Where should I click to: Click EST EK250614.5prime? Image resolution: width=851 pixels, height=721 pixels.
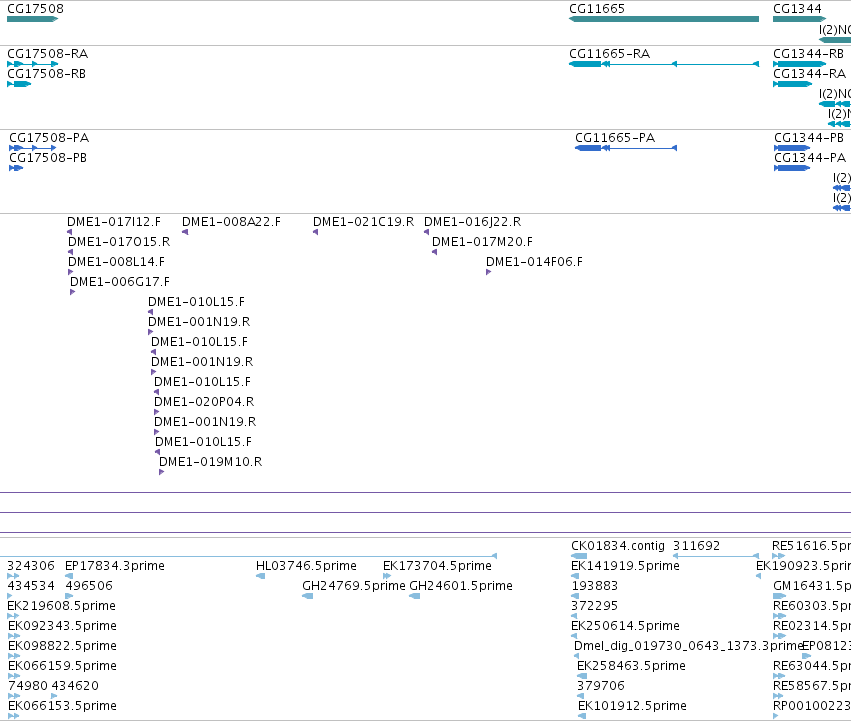point(574,636)
